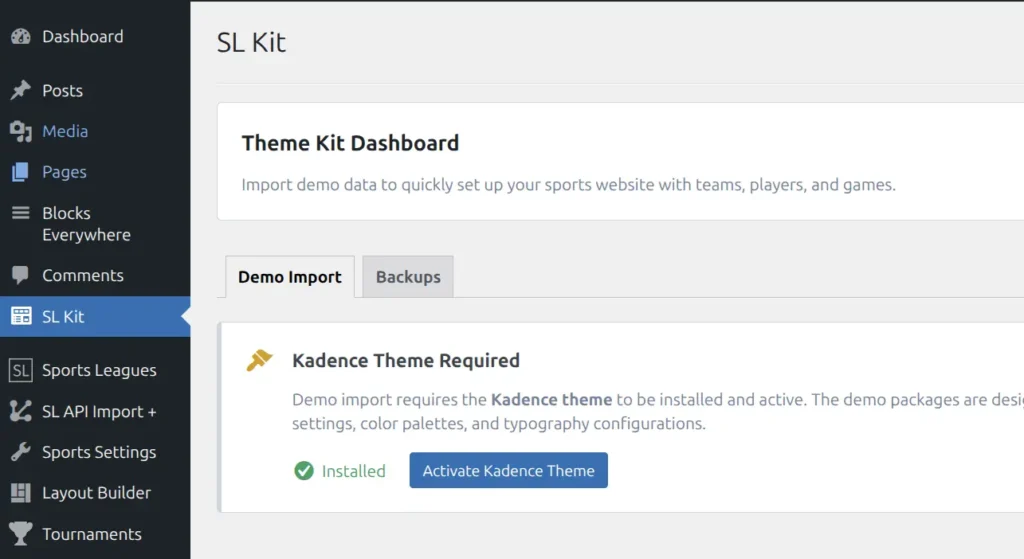This screenshot has width=1024, height=559.
Task: Click the Sports Leagues SL icon
Action: pyautogui.click(x=21, y=370)
